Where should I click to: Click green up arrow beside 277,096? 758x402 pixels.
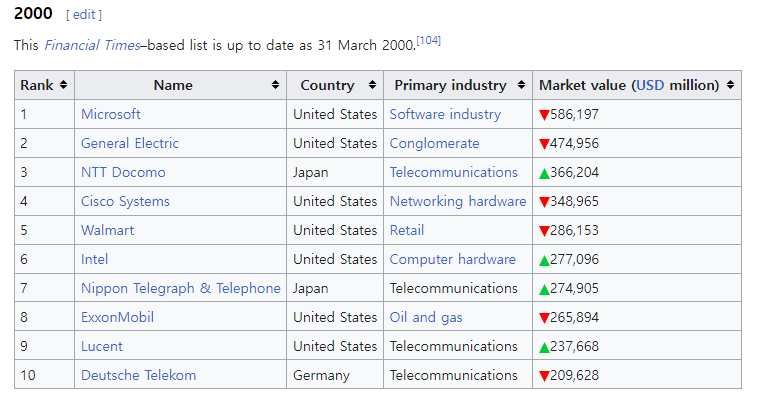(544, 260)
